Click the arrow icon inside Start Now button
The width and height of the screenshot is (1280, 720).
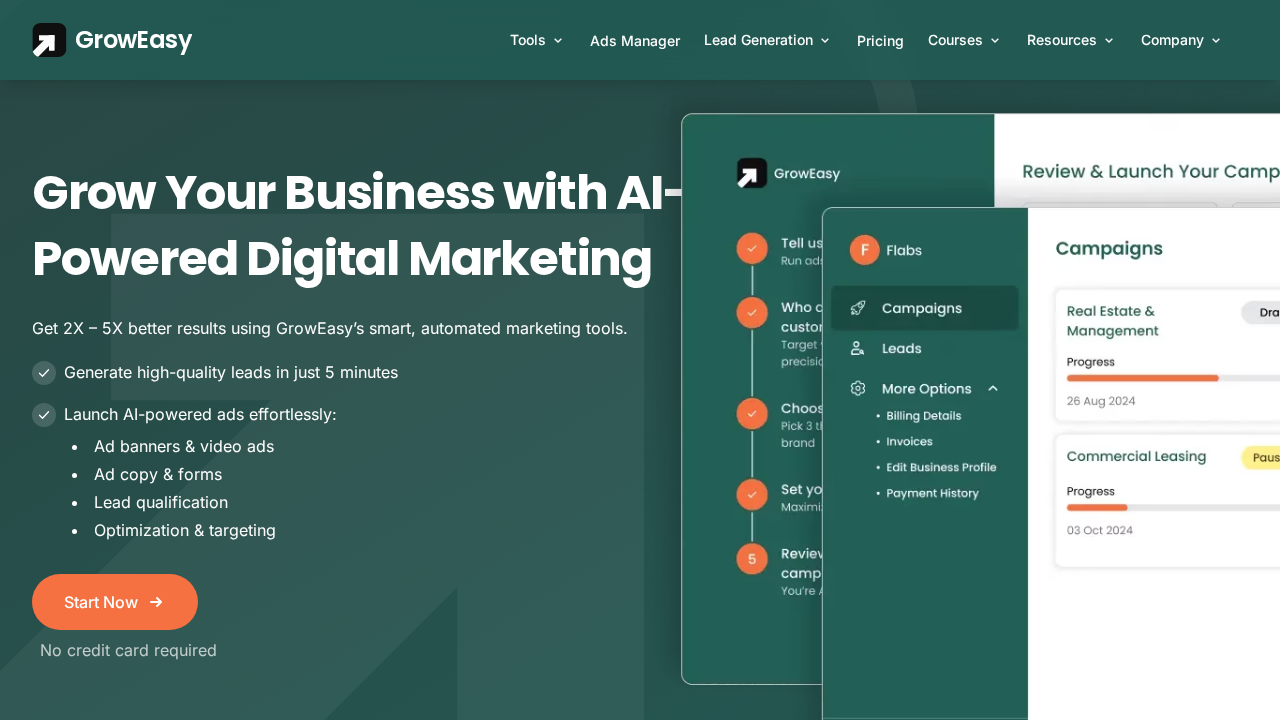click(156, 602)
